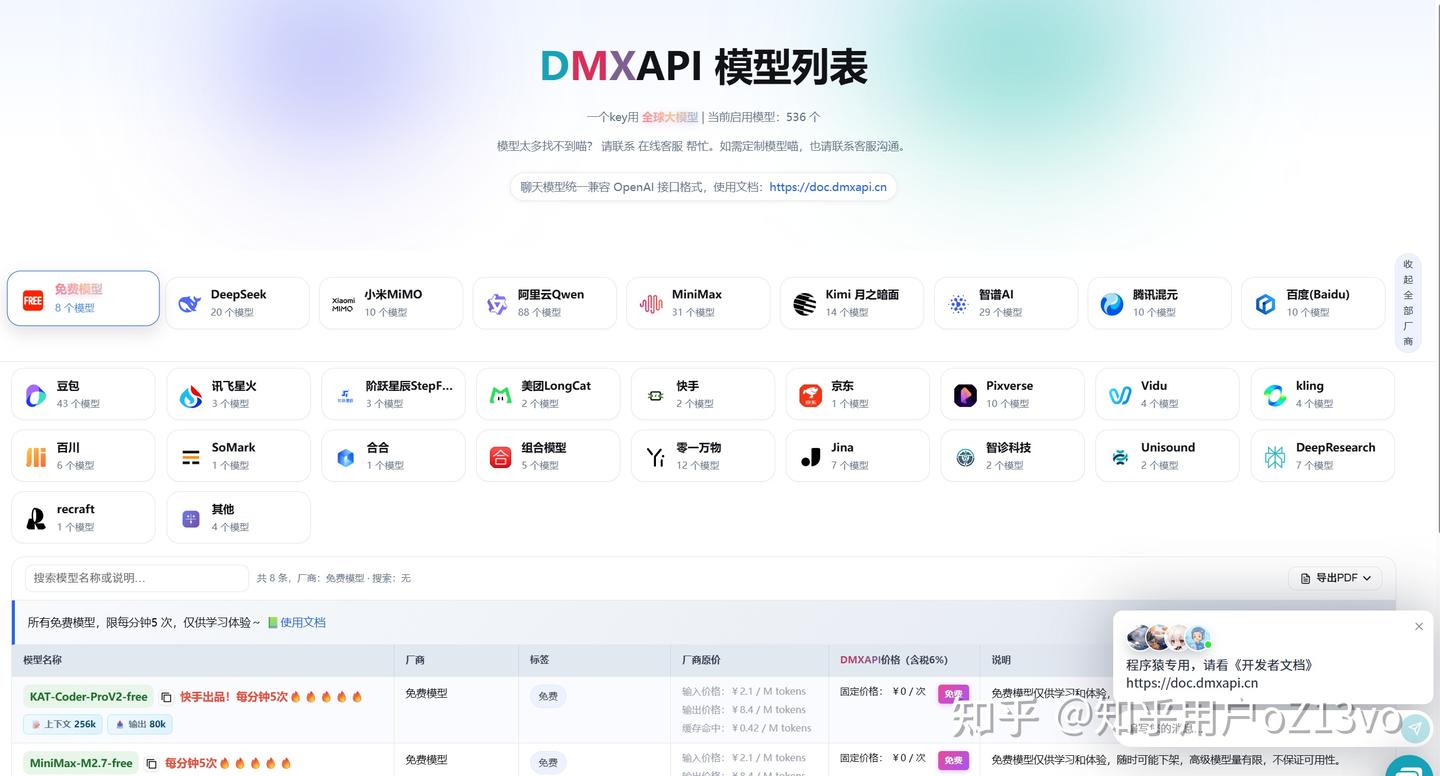
Task: Click the recraft logo icon
Action: coord(36,518)
